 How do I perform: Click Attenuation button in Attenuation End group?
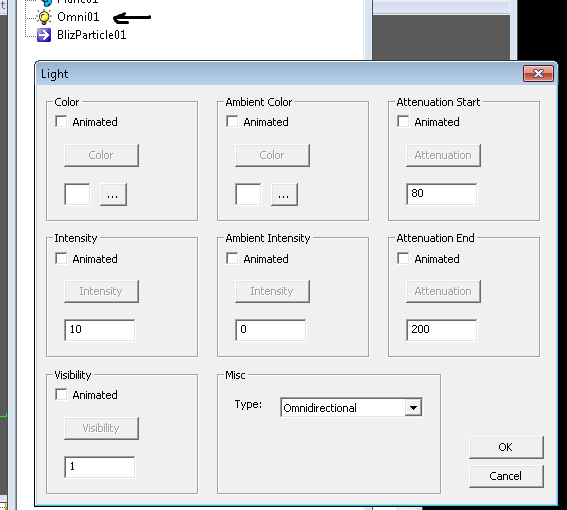443,291
